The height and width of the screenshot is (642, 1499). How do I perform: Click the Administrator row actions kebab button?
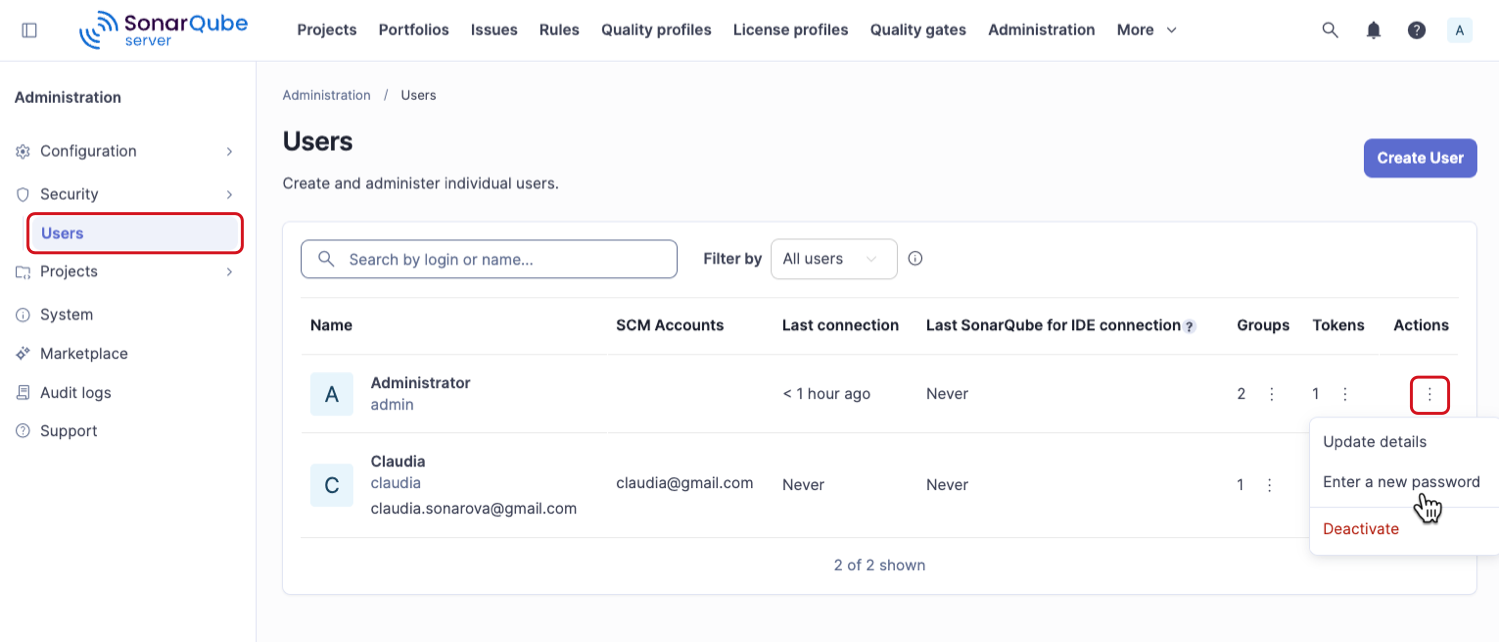coord(1430,394)
